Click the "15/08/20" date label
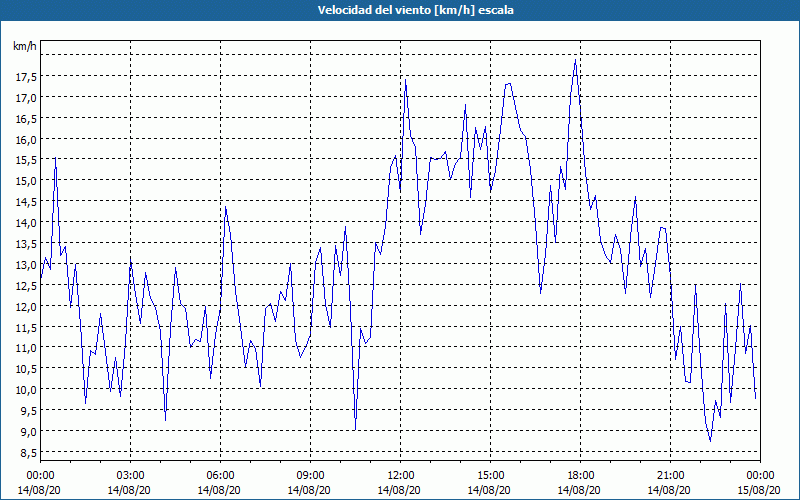Screen dimensions: 800x500 [759, 490]
